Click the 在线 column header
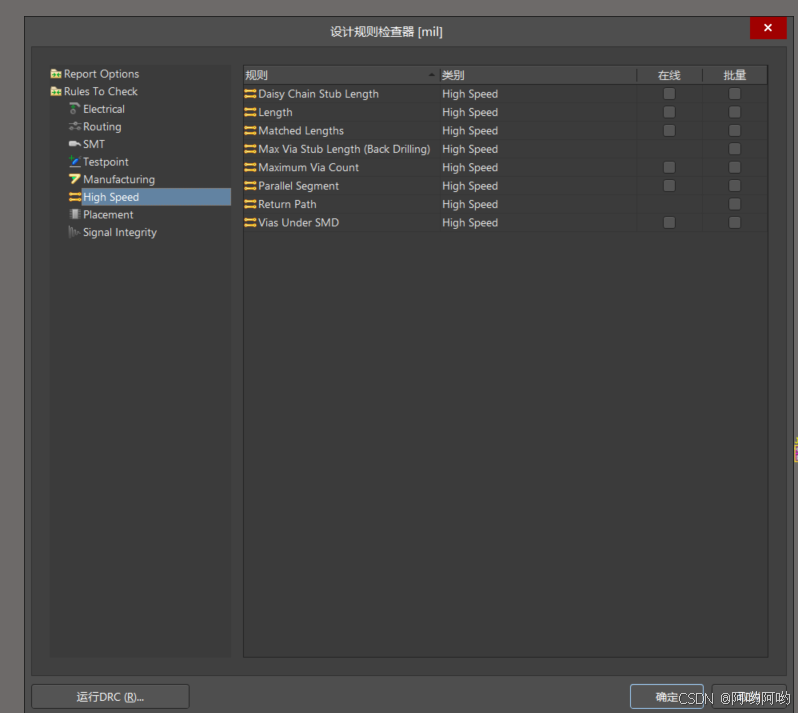Viewport: 798px width, 713px height. coord(669,75)
